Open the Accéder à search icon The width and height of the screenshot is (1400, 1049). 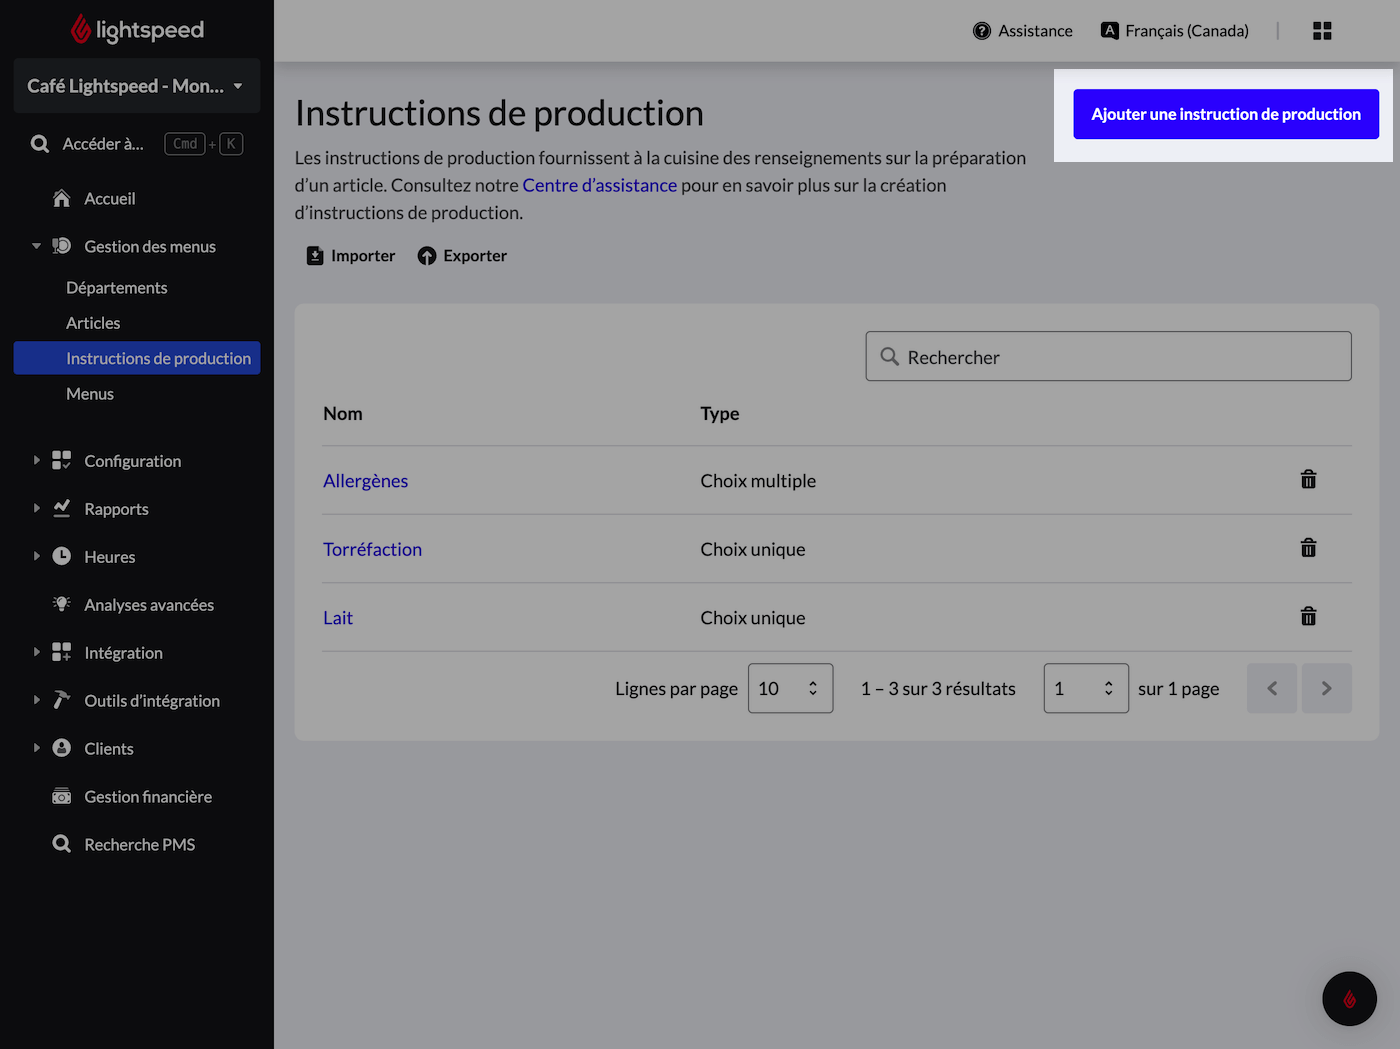pyautogui.click(x=40, y=144)
